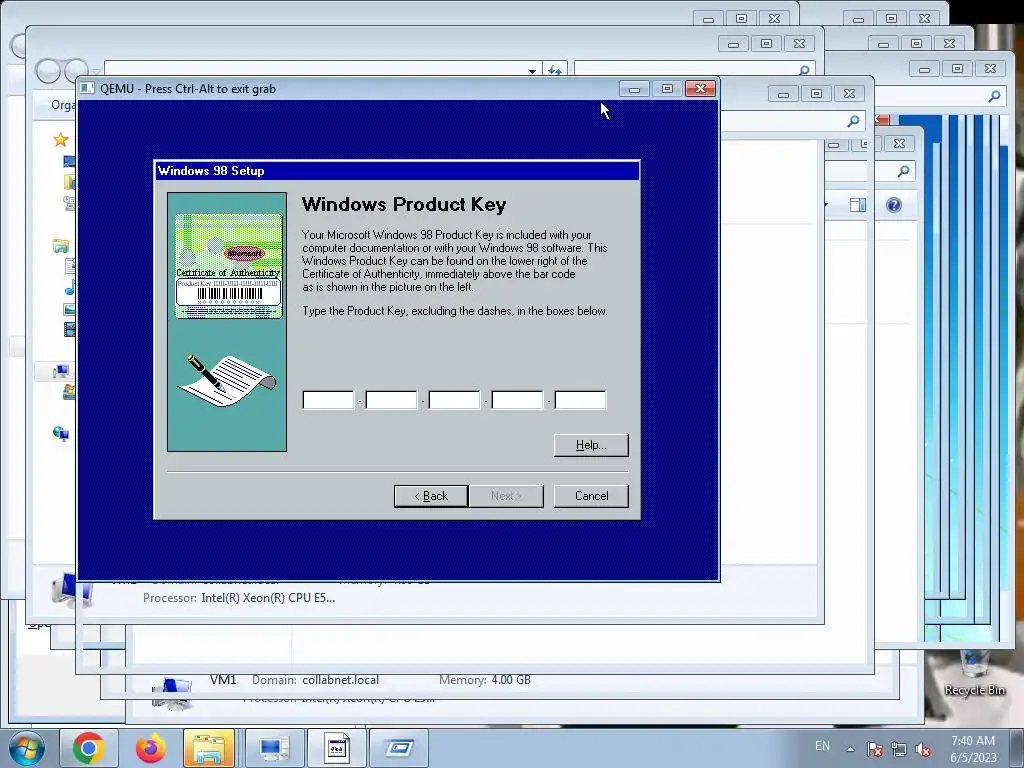
Task: Show hidden system tray icons
Action: pos(850,749)
